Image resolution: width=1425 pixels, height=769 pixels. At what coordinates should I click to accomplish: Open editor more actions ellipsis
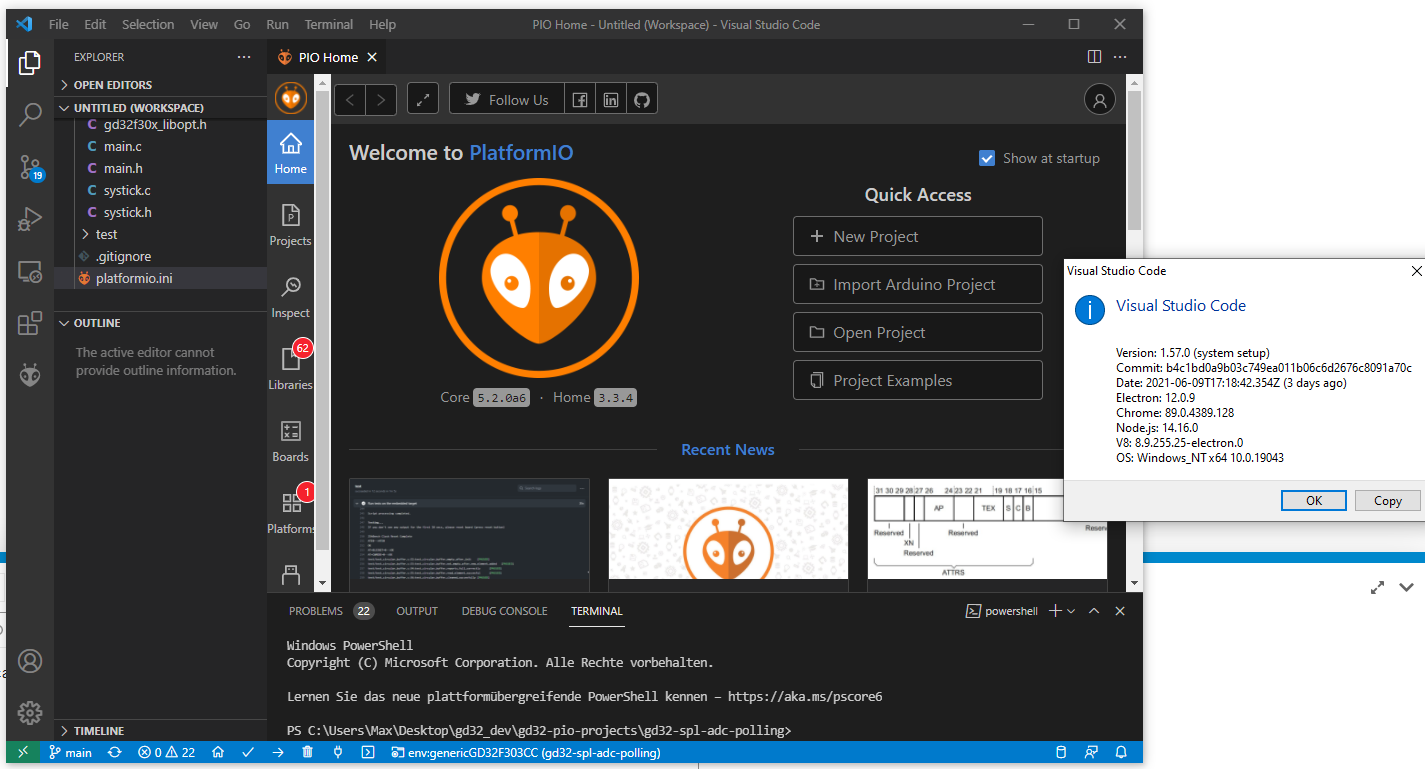1120,57
